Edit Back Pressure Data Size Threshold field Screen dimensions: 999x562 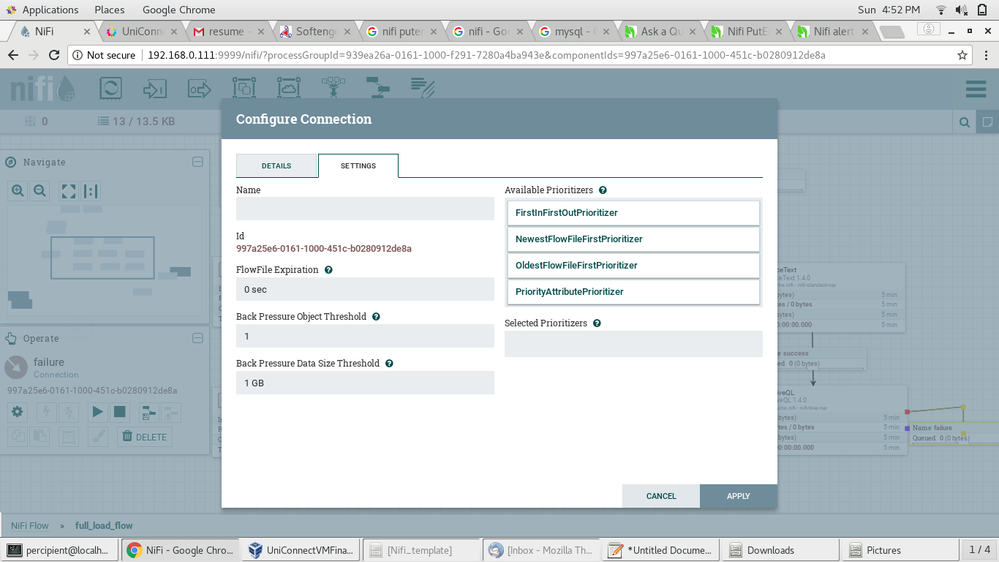coord(365,383)
